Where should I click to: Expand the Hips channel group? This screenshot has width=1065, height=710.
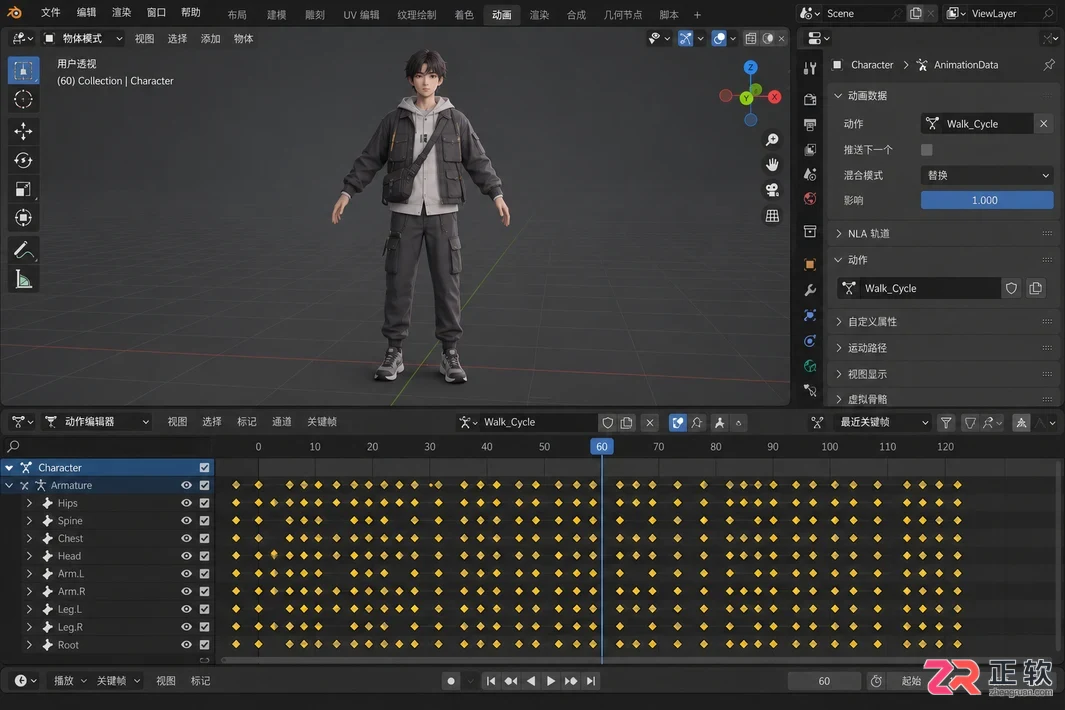pyautogui.click(x=29, y=503)
